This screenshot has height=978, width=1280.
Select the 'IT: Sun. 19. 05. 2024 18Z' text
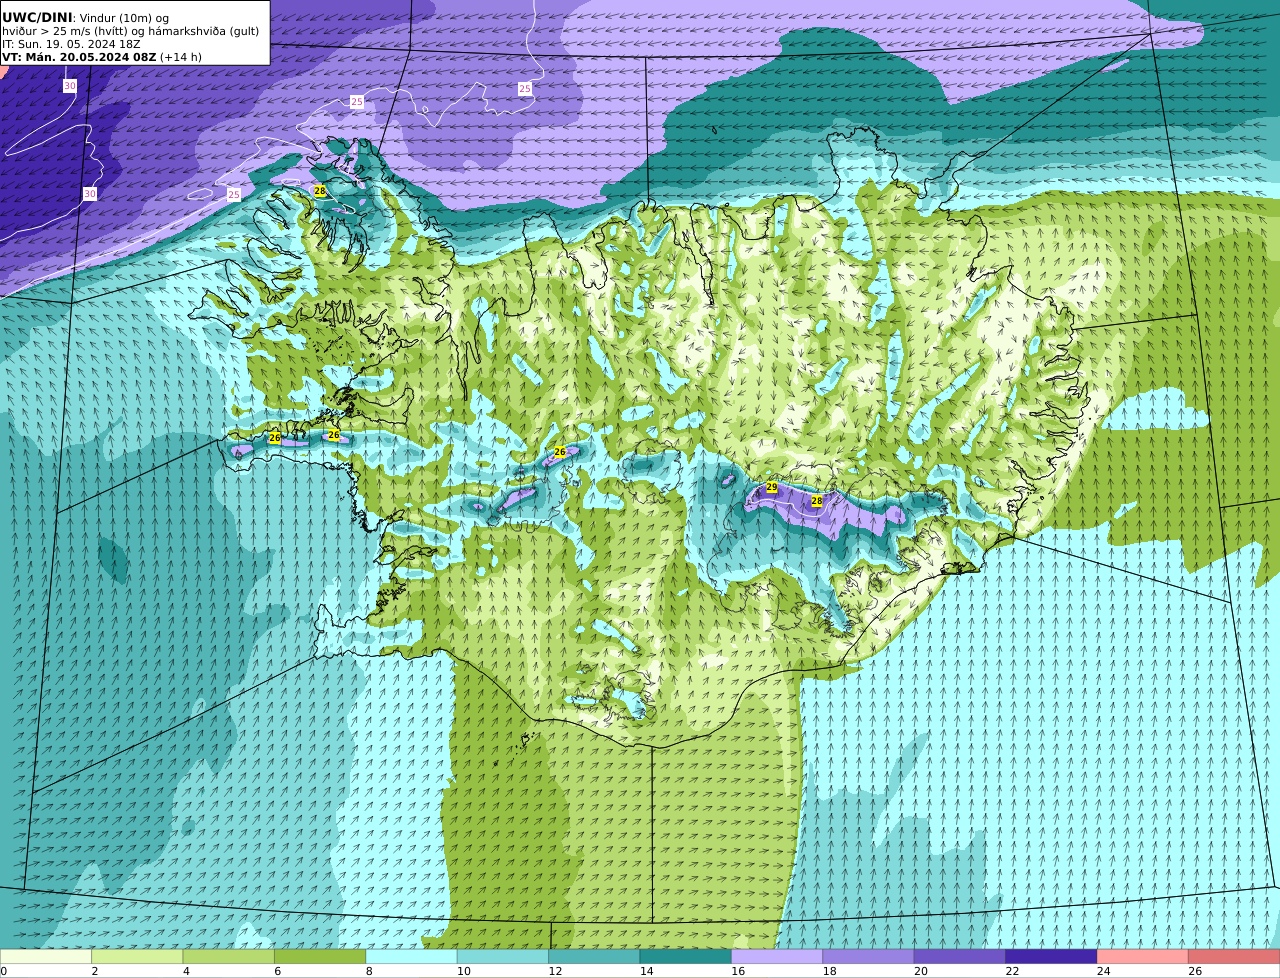[71, 44]
